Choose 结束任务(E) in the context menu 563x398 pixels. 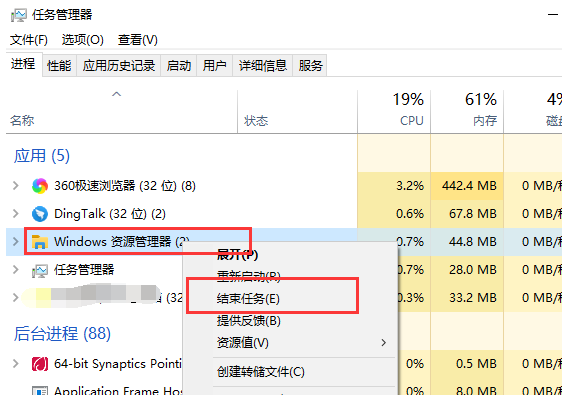pyautogui.click(x=248, y=298)
